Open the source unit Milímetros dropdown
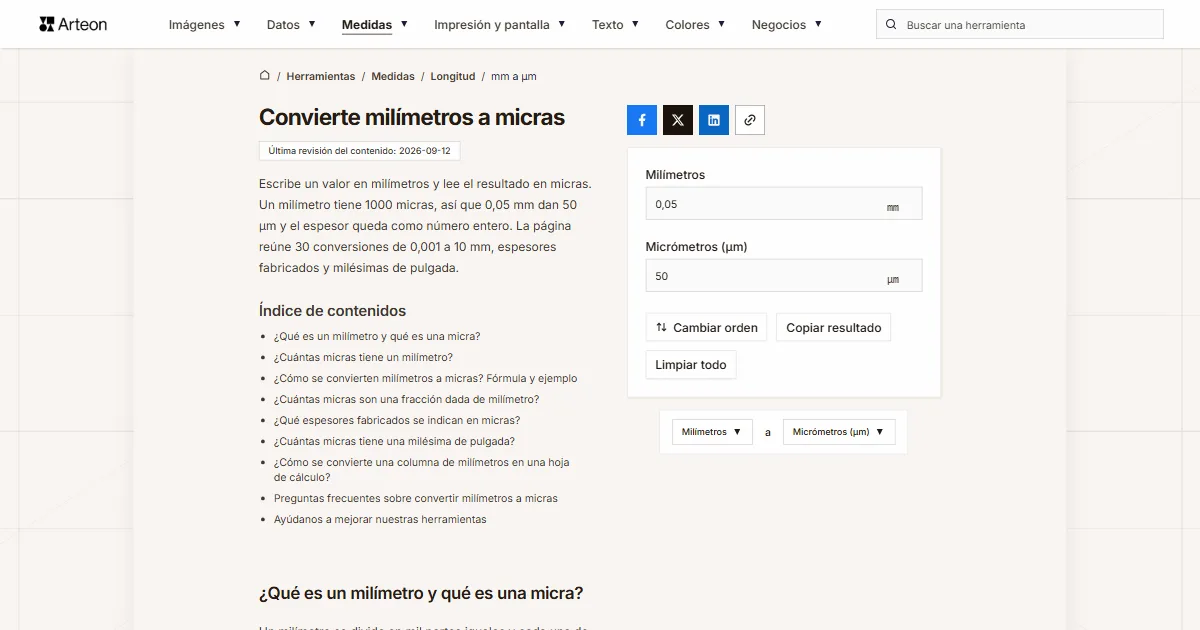This screenshot has height=630, width=1200. click(712, 432)
